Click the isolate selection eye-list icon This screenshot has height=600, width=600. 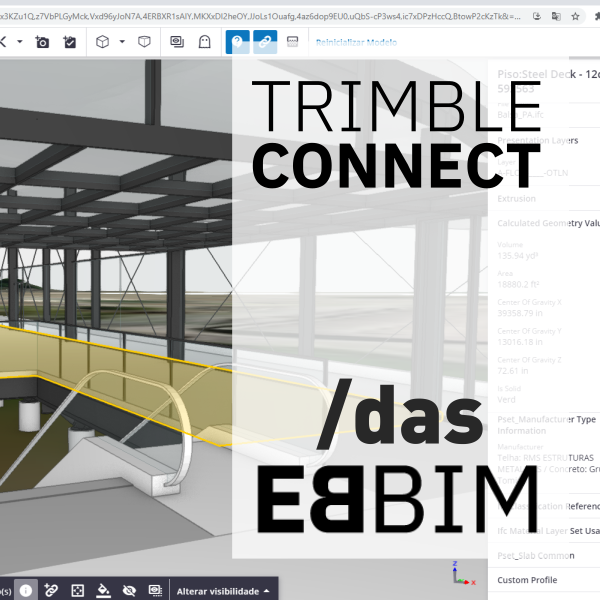coord(155,590)
